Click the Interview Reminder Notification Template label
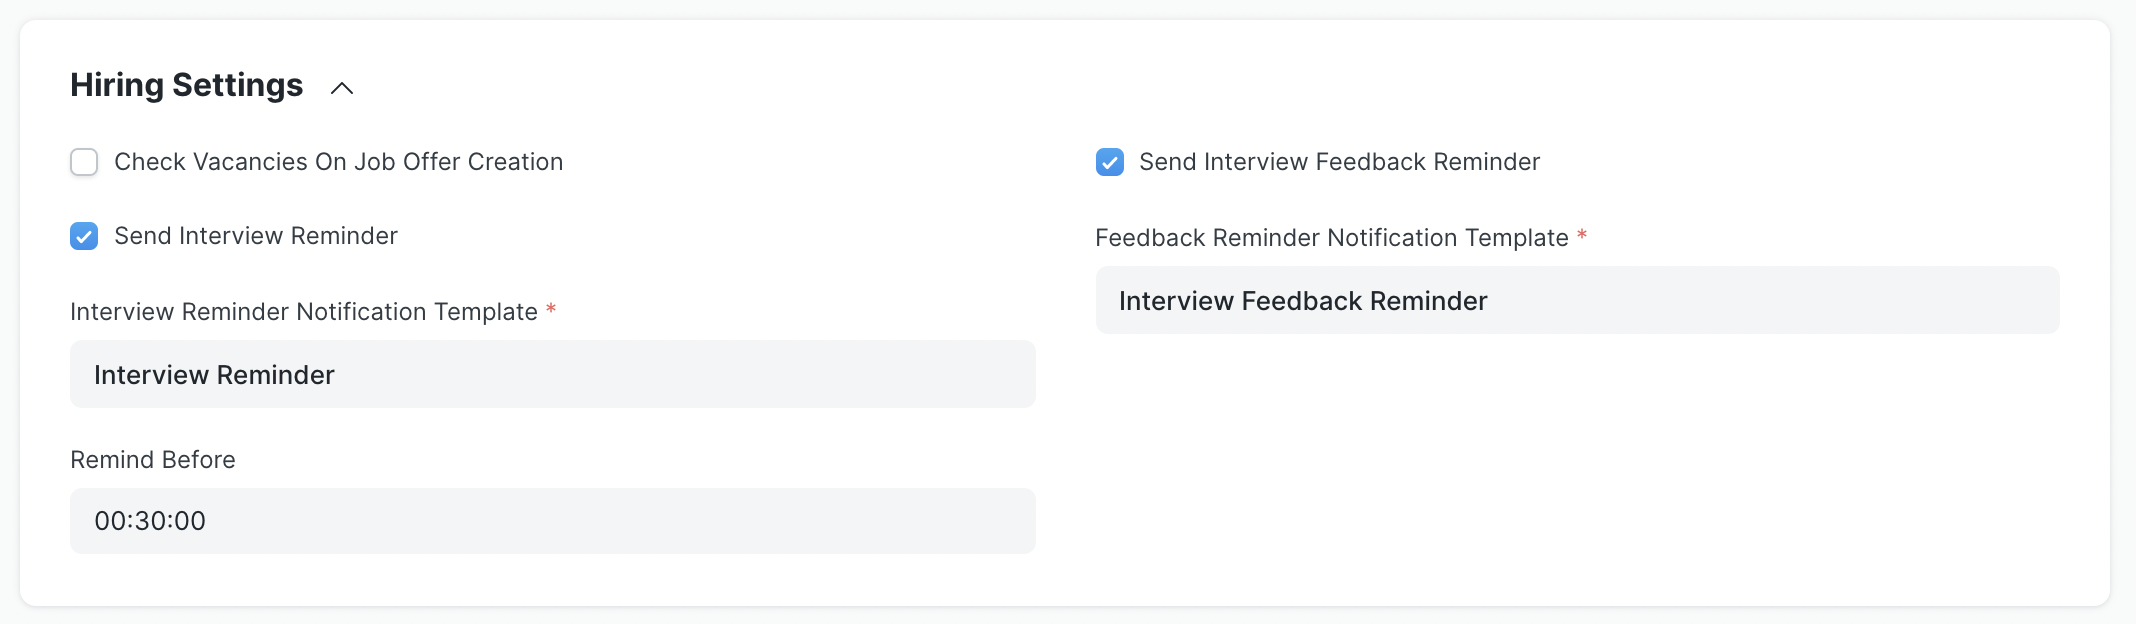 (304, 312)
